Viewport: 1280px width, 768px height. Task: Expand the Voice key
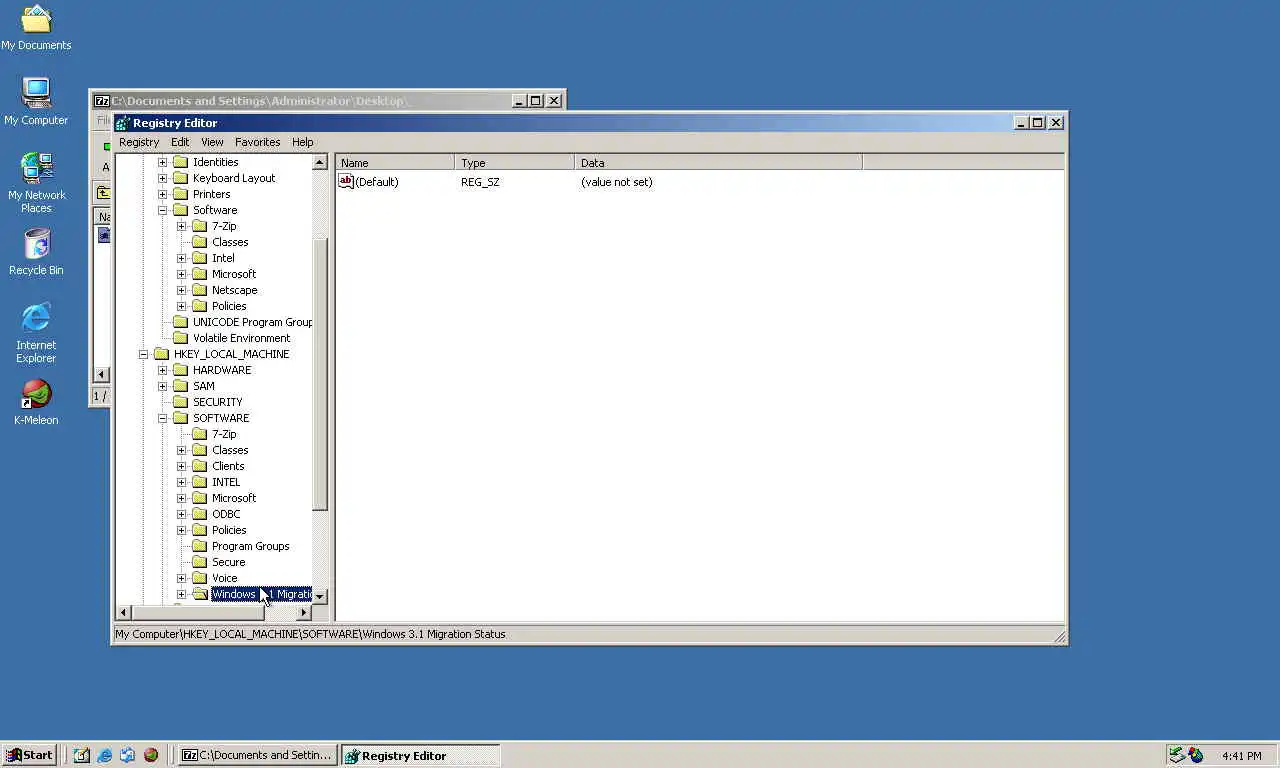[x=181, y=578]
